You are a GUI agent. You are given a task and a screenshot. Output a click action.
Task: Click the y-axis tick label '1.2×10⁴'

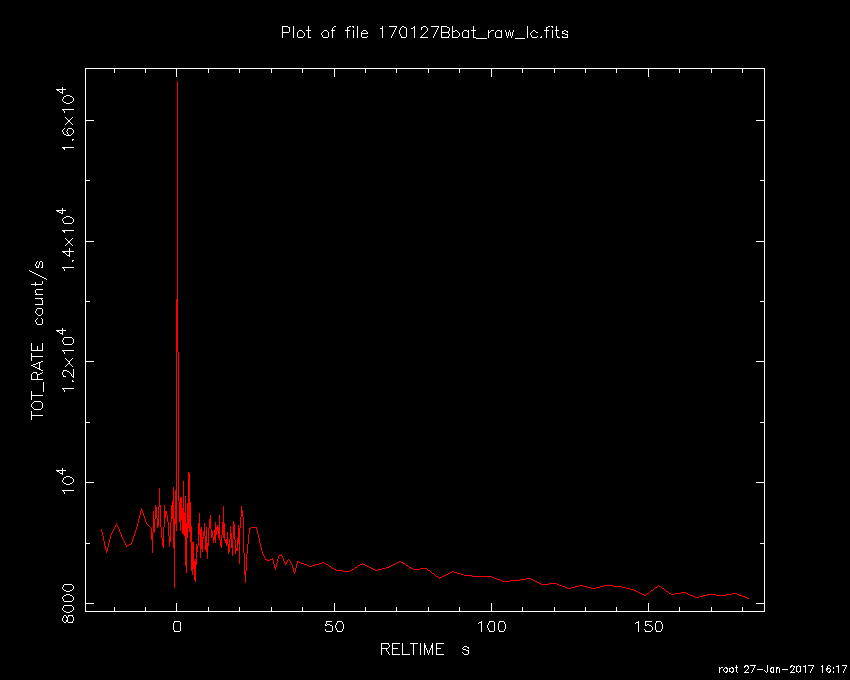point(66,361)
